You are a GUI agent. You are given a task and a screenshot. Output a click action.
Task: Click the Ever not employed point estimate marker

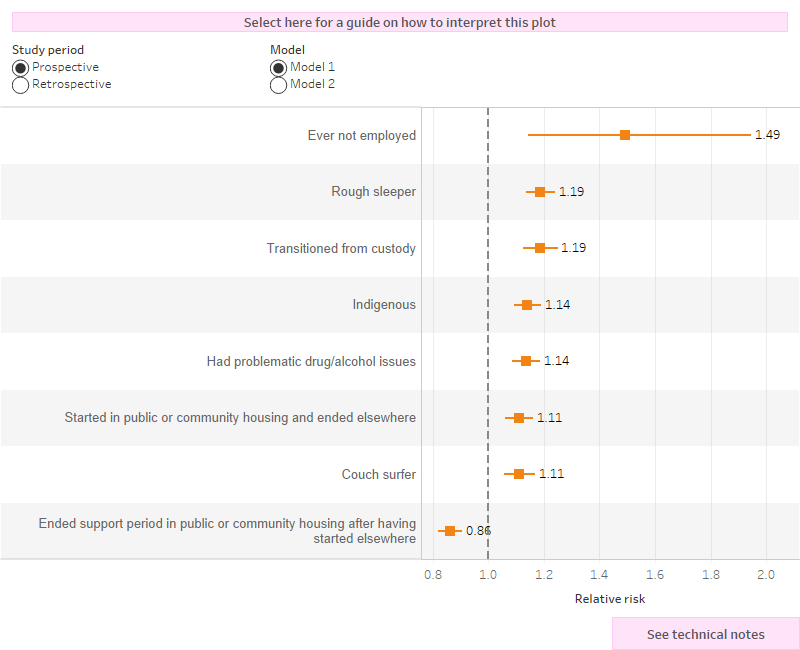[x=625, y=135]
